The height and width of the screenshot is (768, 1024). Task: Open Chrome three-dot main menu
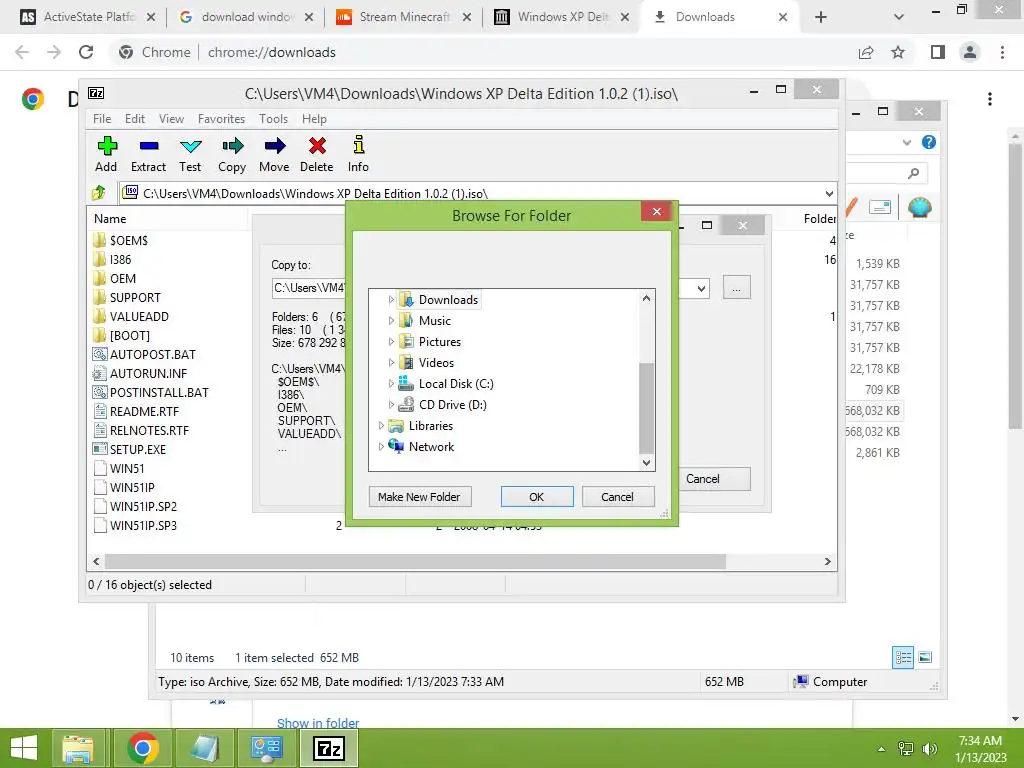coord(1002,52)
